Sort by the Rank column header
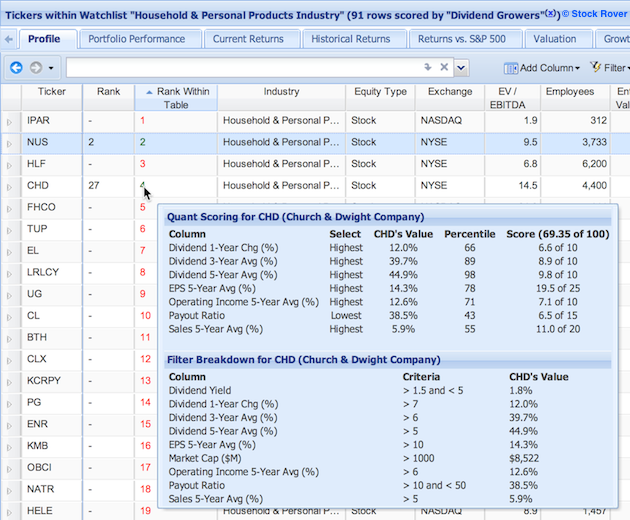This screenshot has height=520, width=630. 108,98
